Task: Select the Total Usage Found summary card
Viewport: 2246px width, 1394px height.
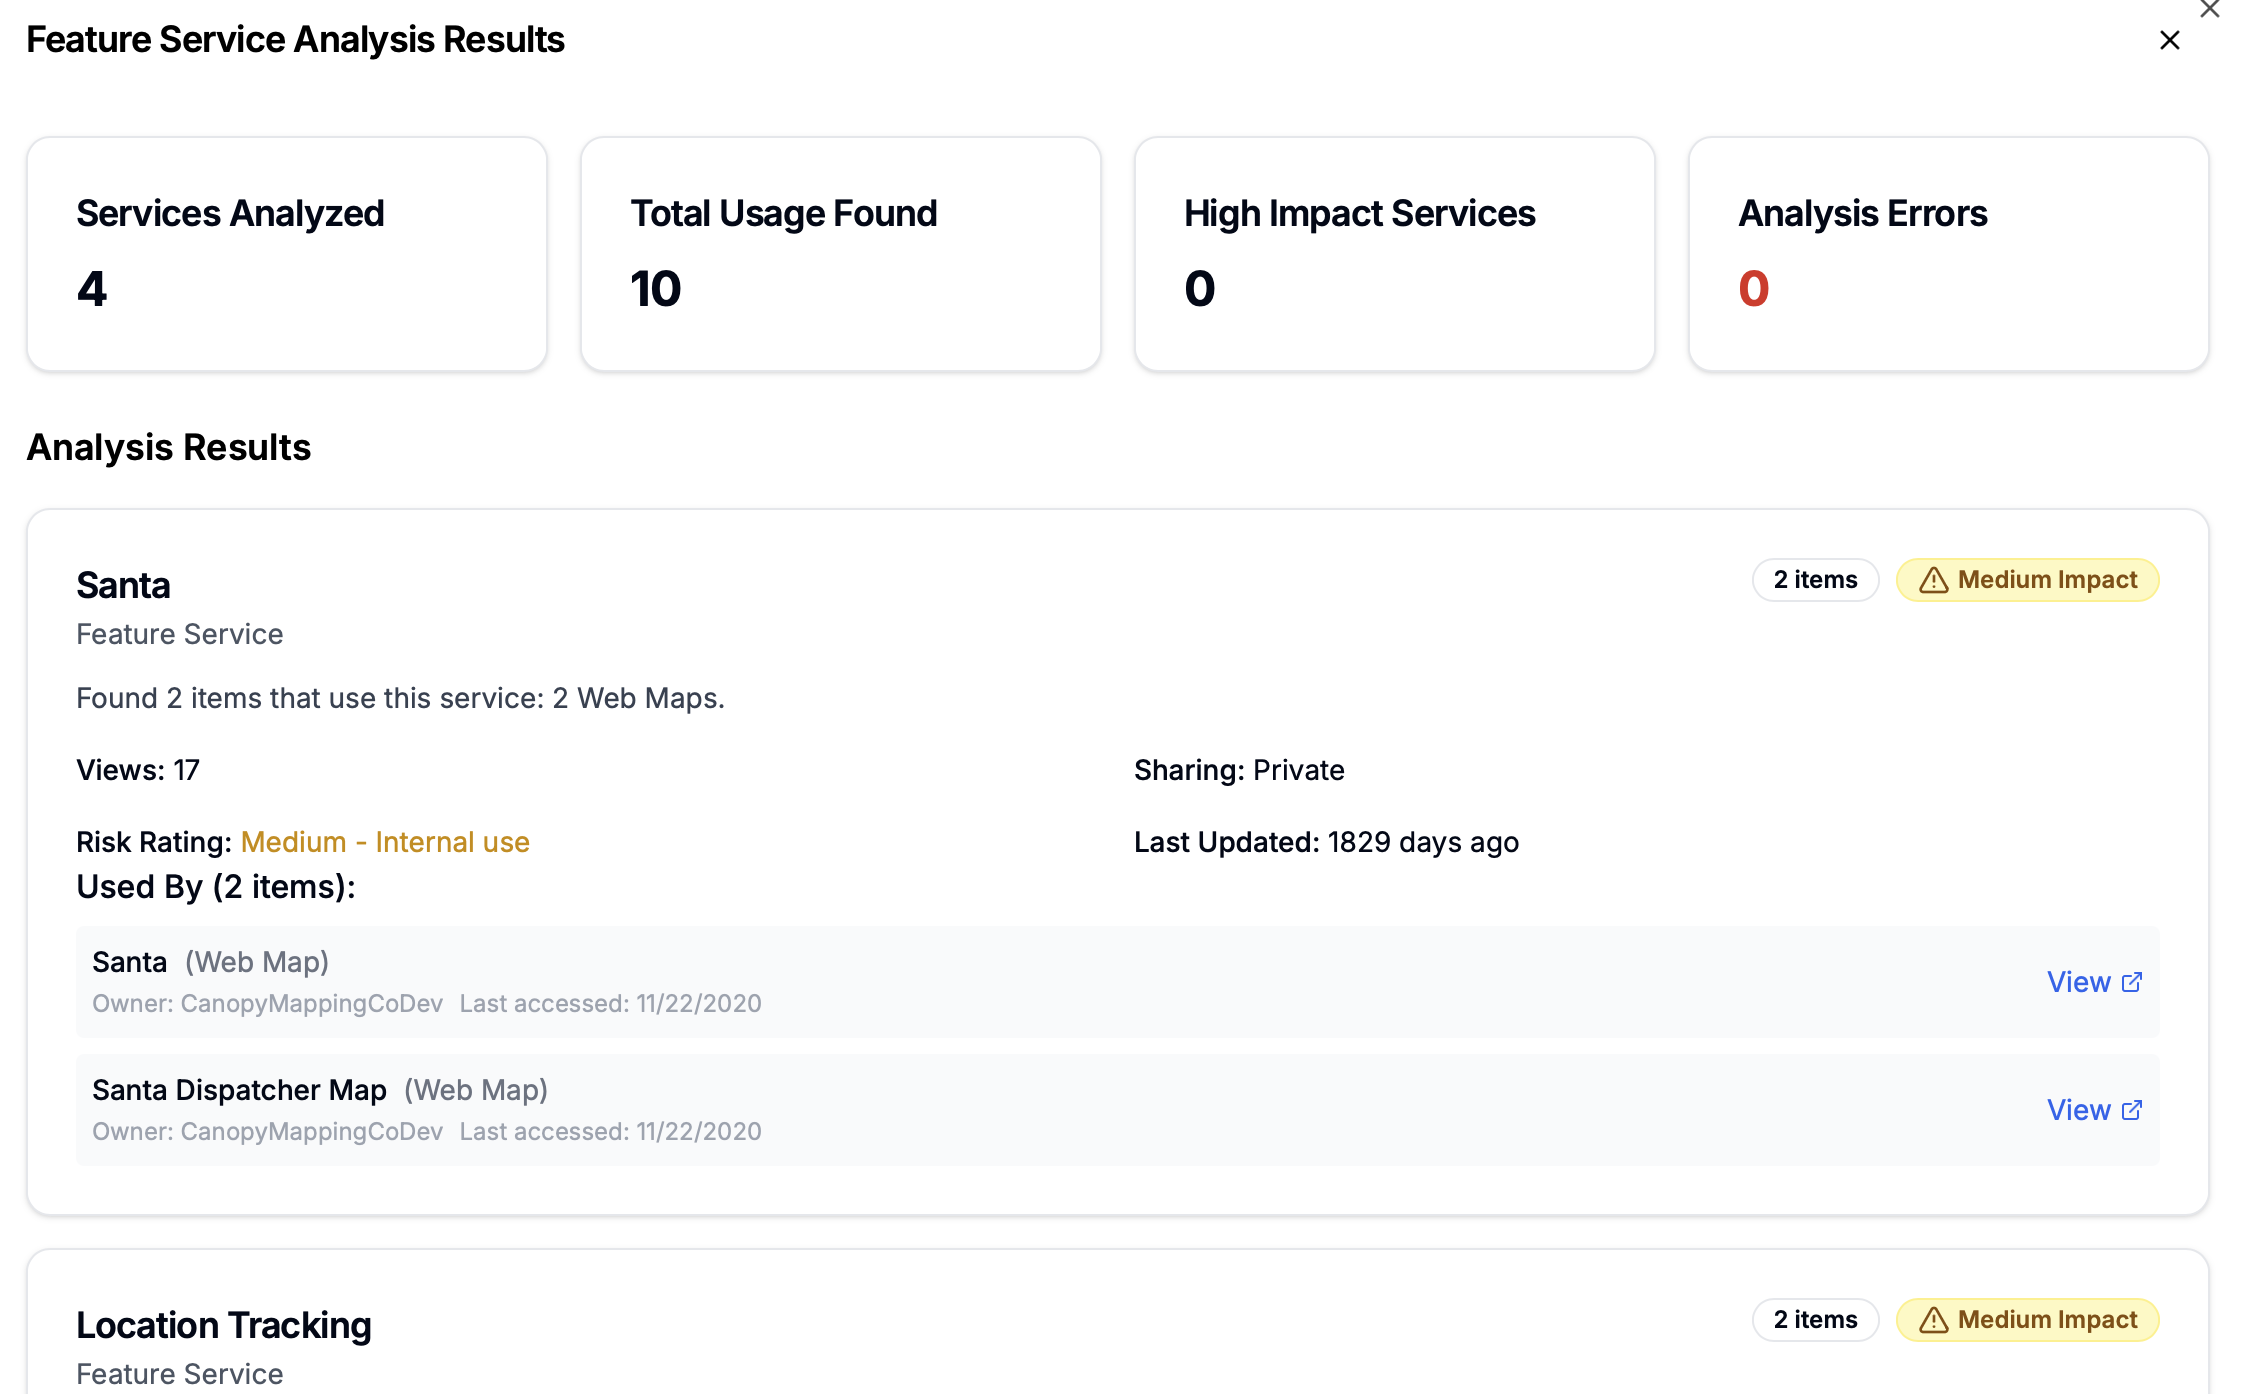Action: tap(840, 254)
